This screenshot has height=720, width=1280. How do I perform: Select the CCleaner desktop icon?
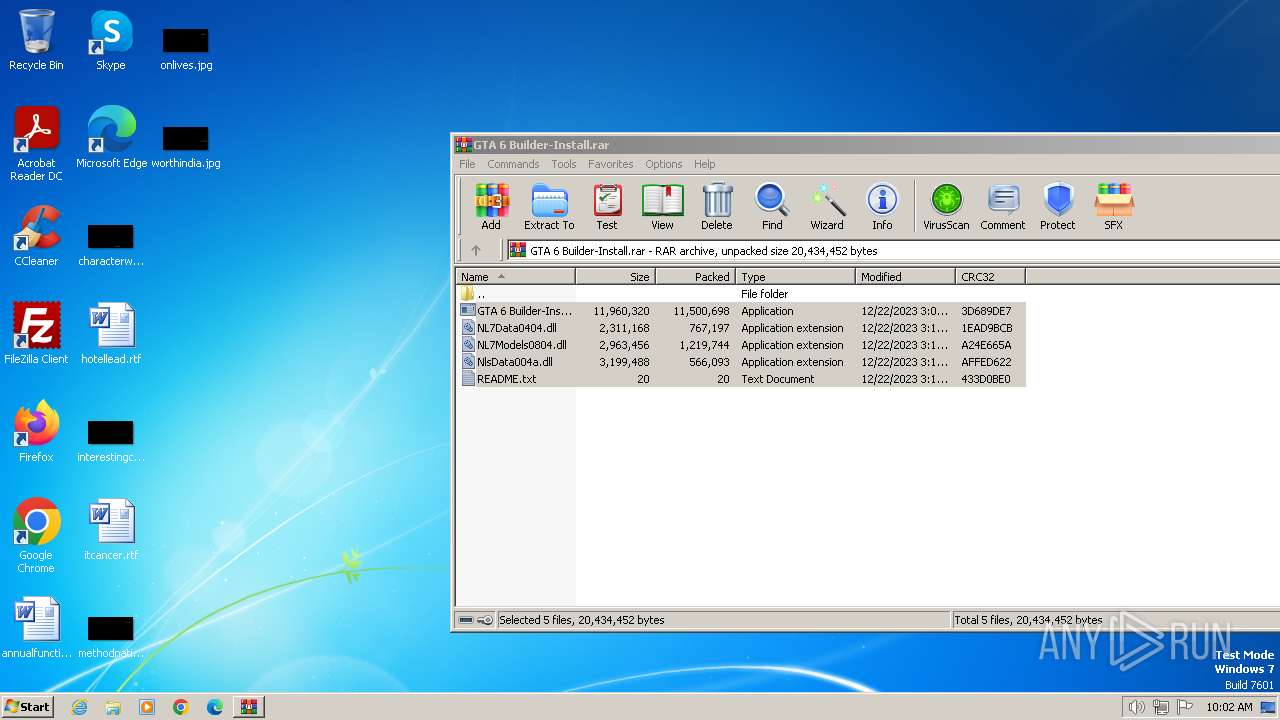[x=36, y=236]
